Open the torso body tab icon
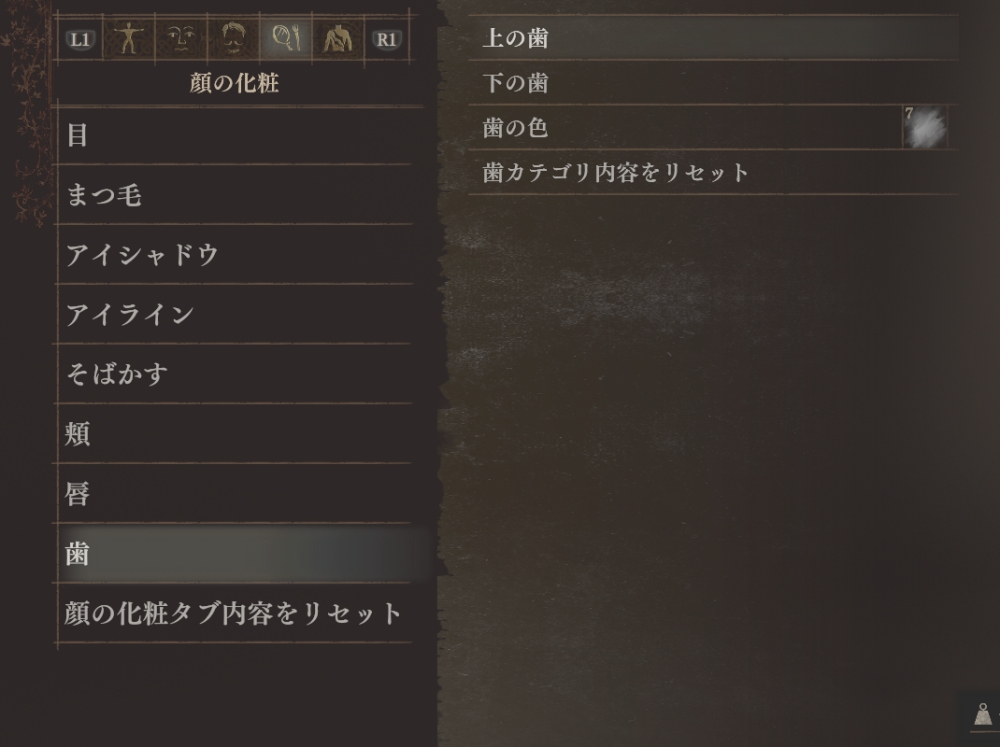The height and width of the screenshot is (747, 1000). [338, 39]
